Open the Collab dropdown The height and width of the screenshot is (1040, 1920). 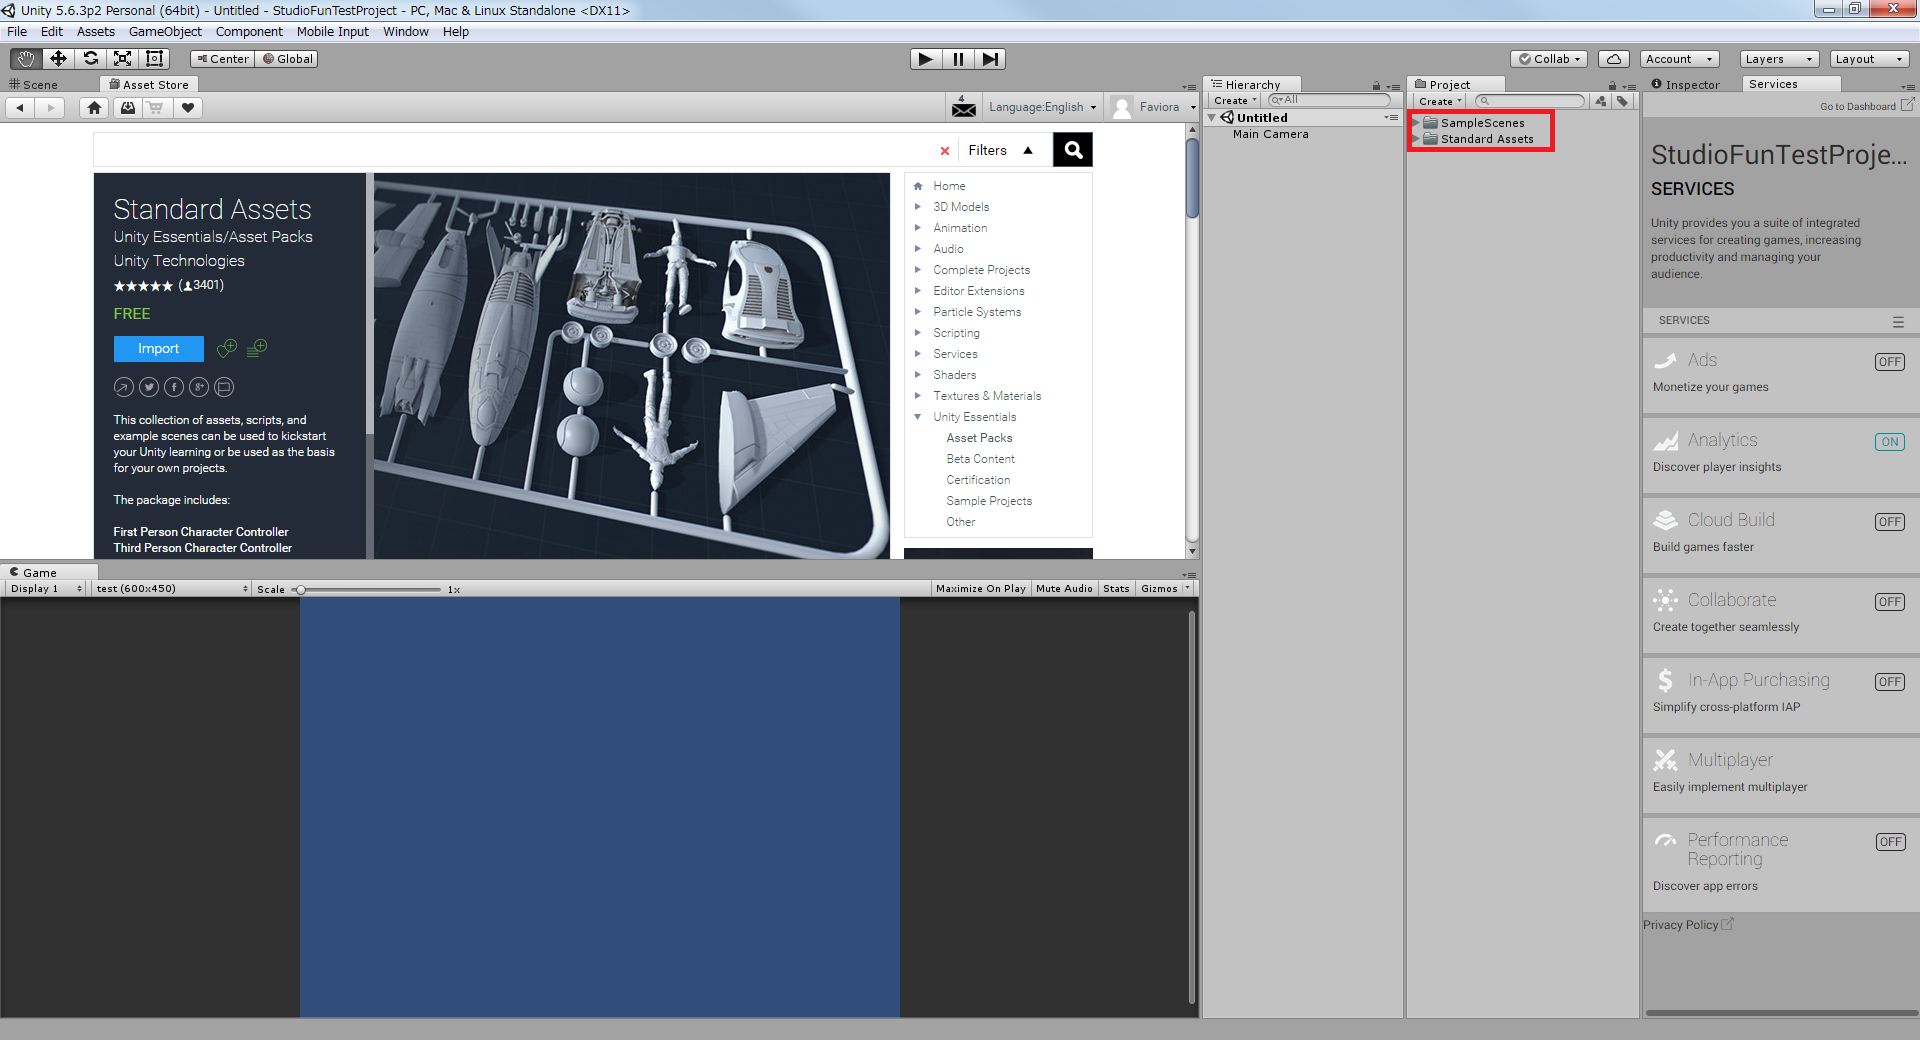click(x=1550, y=59)
